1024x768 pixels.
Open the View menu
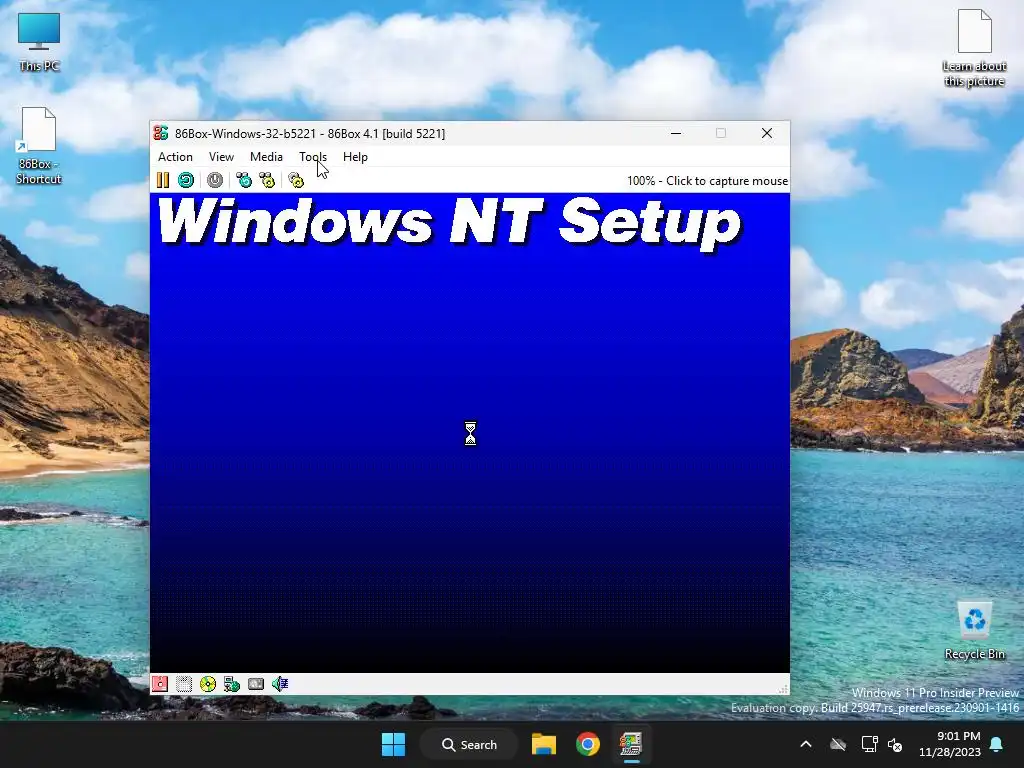221,157
